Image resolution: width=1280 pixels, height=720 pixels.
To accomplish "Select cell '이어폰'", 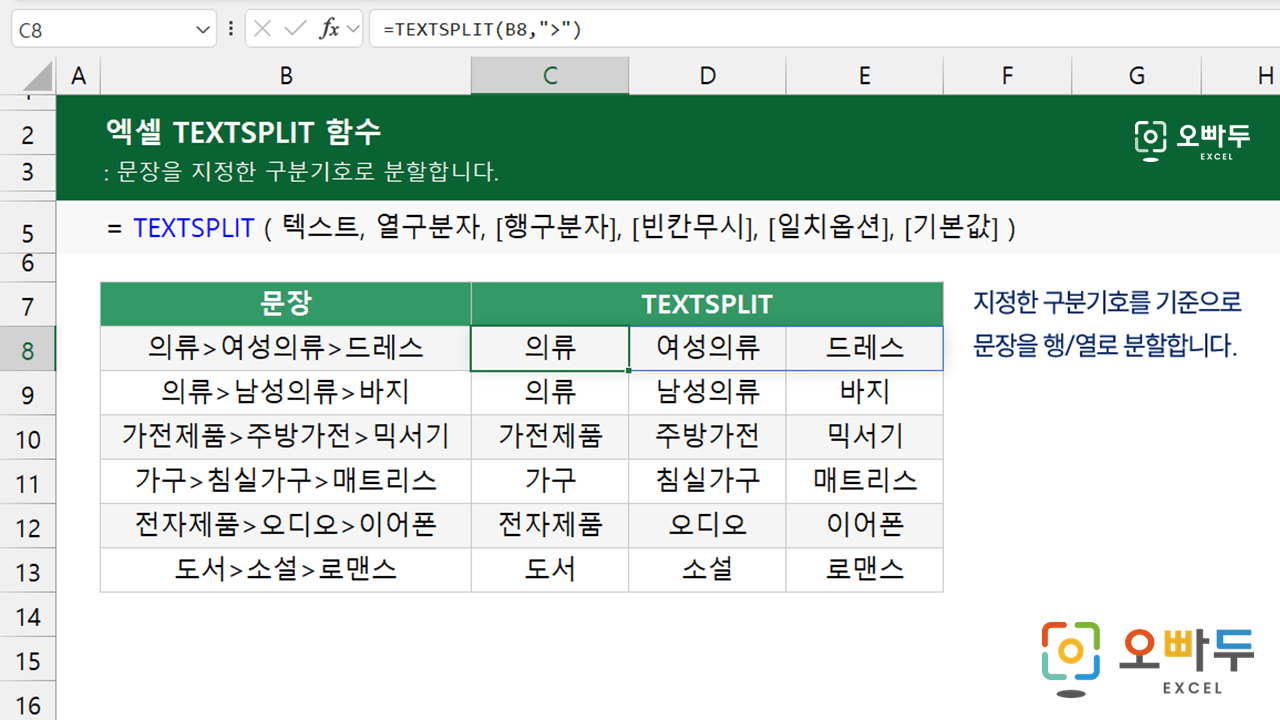I will (x=865, y=525).
